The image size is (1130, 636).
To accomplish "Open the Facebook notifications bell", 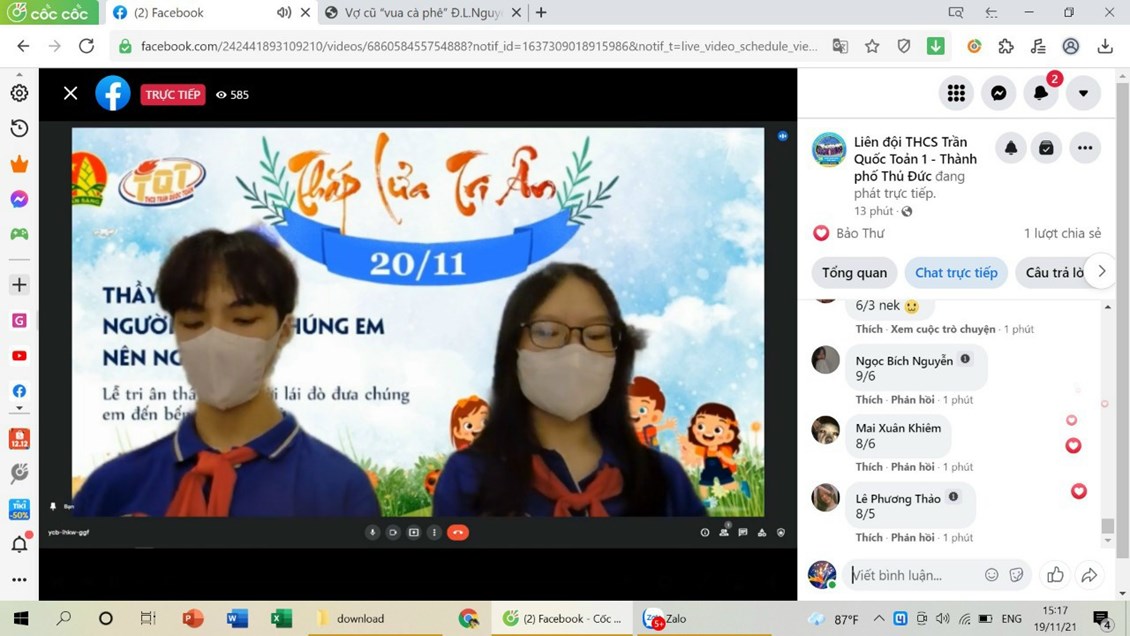I will pyautogui.click(x=1040, y=93).
